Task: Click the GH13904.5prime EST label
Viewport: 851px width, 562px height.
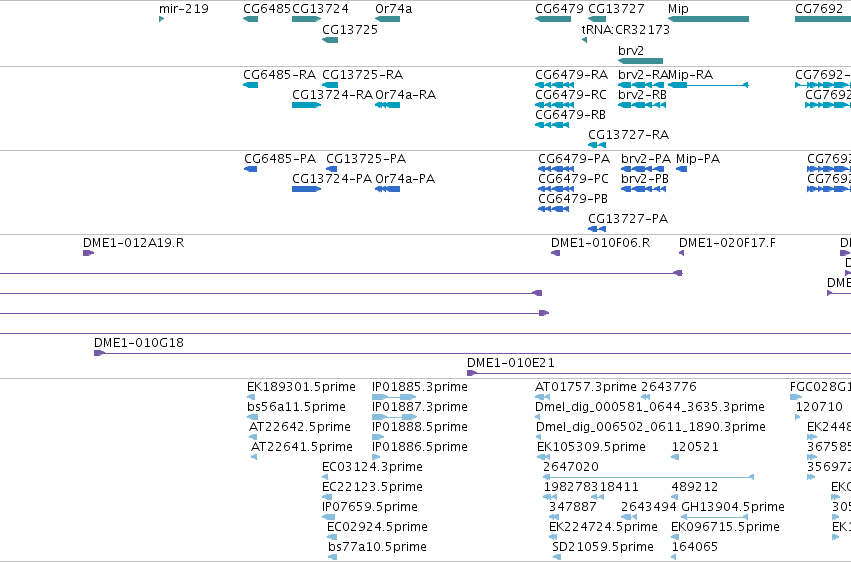Action: pos(733,507)
